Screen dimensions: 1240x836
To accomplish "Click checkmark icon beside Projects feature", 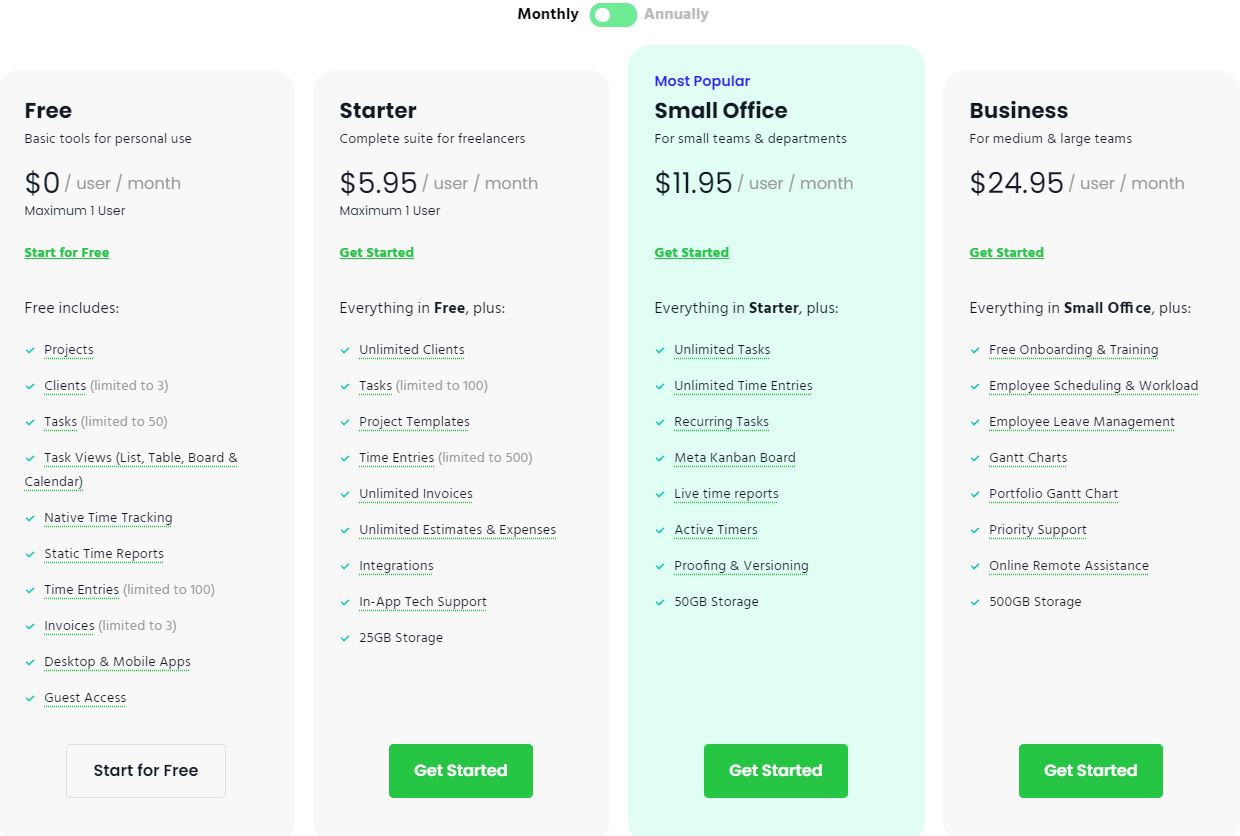I will (x=30, y=351).
